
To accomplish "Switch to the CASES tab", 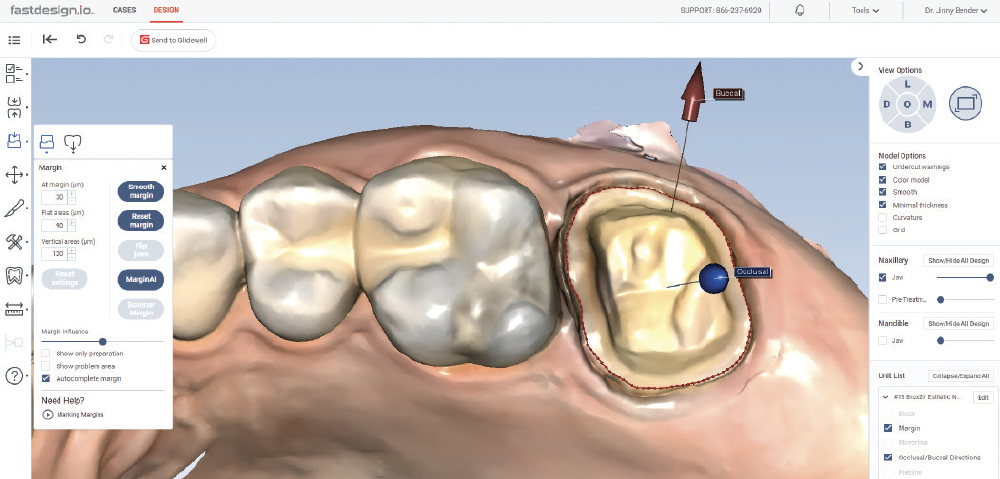I will (x=125, y=10).
